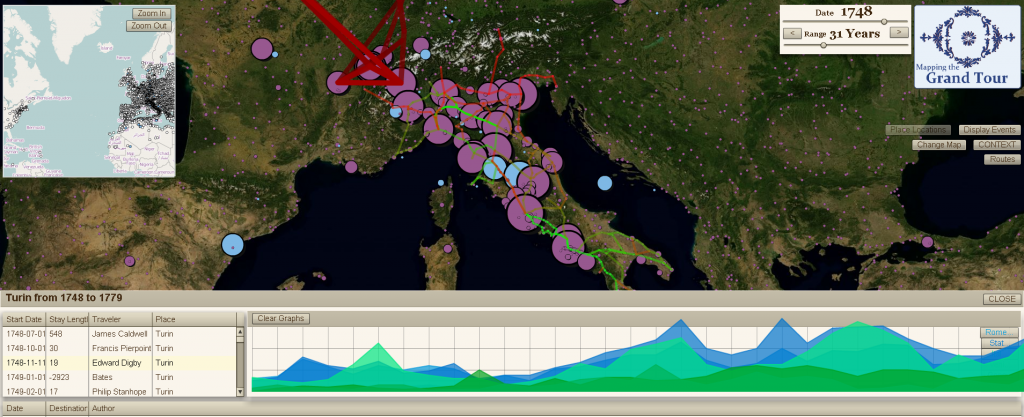
Task: Open the CONTEXT panel
Action: click(997, 145)
